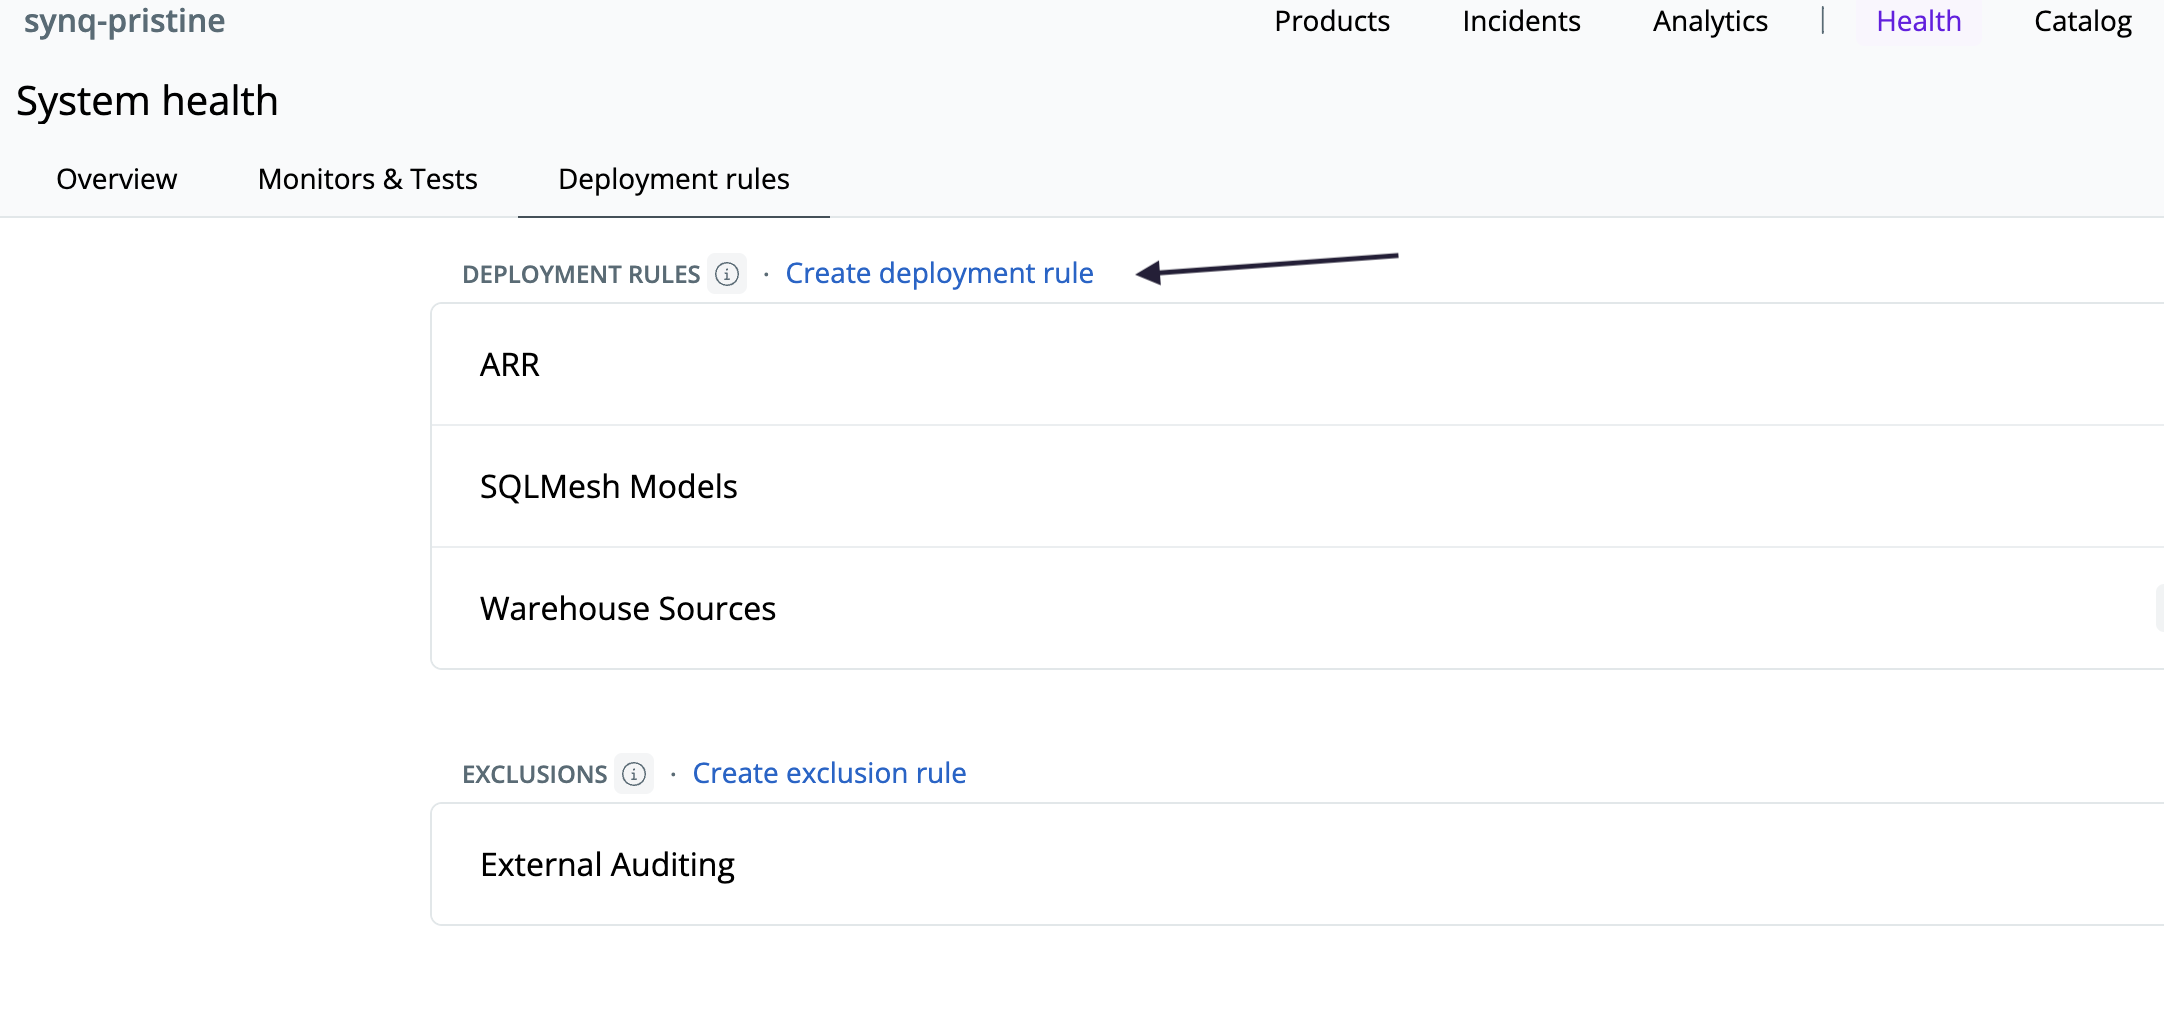Select the SQLMesh Models deployment rule
Screen dimensions: 2164x1028
[608, 487]
